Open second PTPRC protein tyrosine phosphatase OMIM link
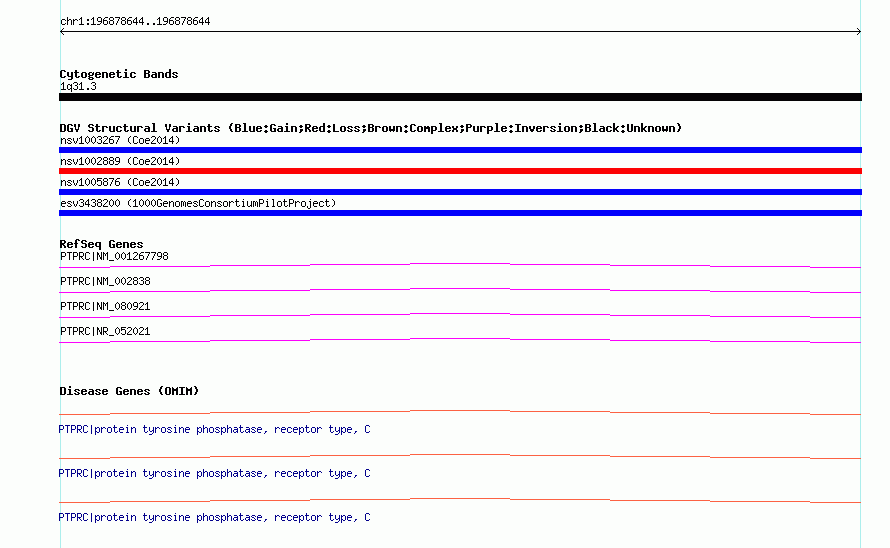The height and width of the screenshot is (548, 890). [214, 473]
